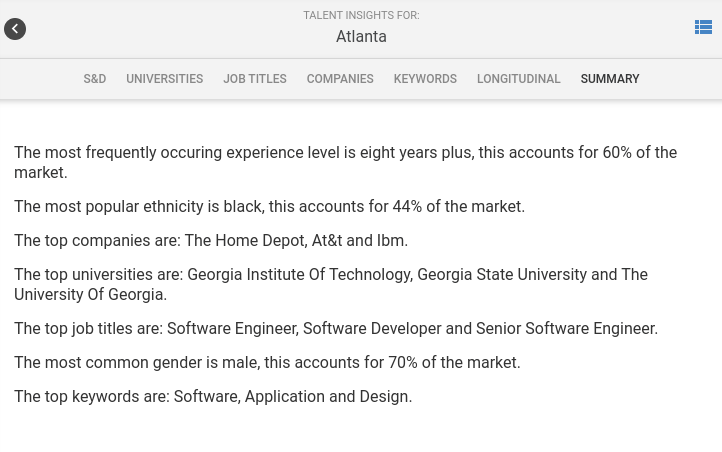Screen dimensions: 722x452
Task: Select the experience level summary sentence
Action: click(345, 162)
